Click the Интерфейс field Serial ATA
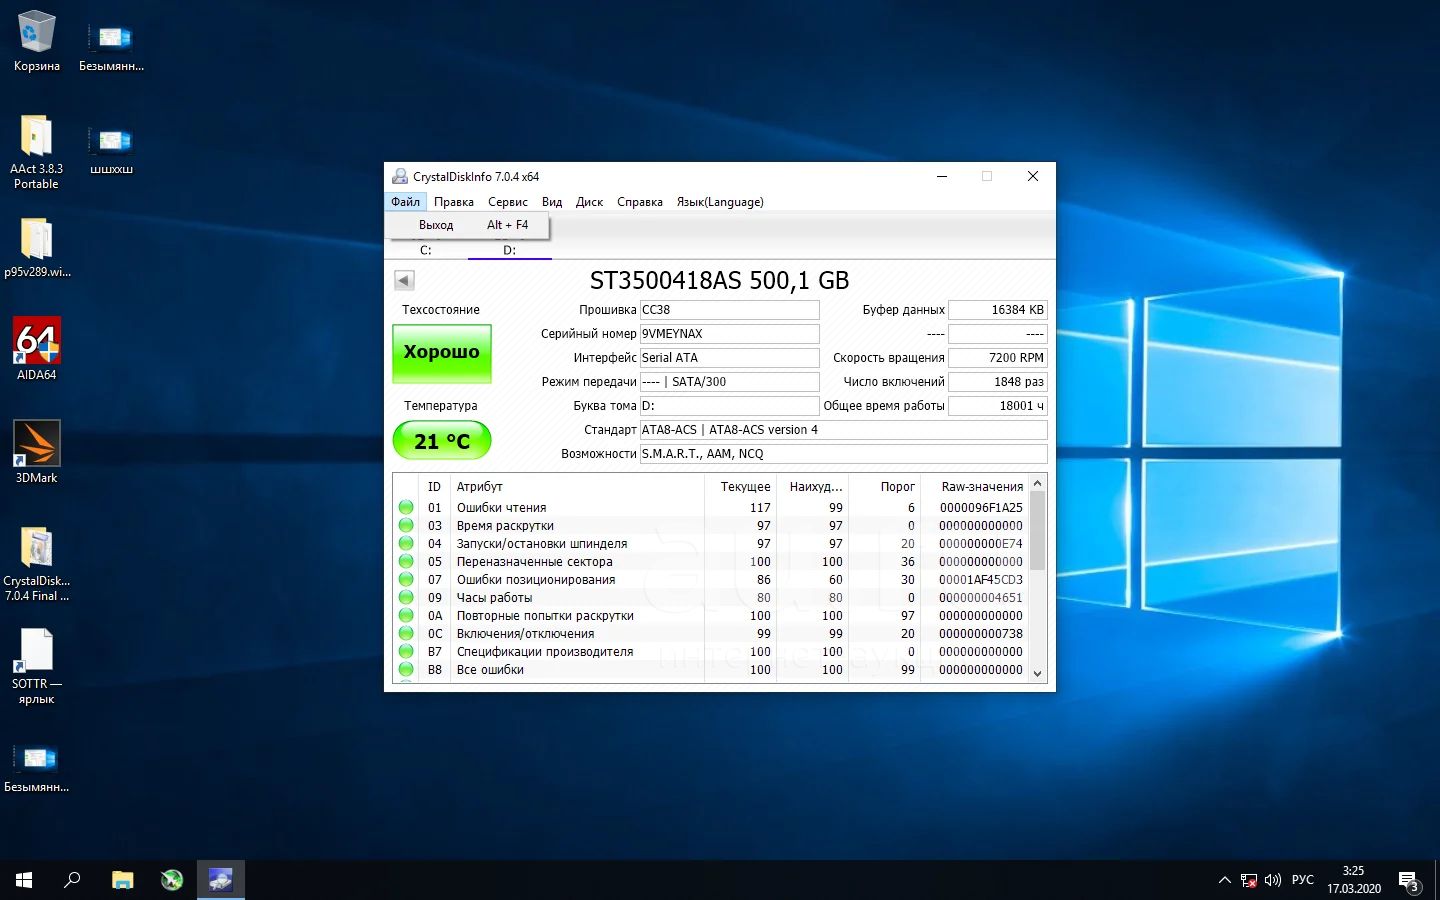The width and height of the screenshot is (1440, 900). click(729, 358)
